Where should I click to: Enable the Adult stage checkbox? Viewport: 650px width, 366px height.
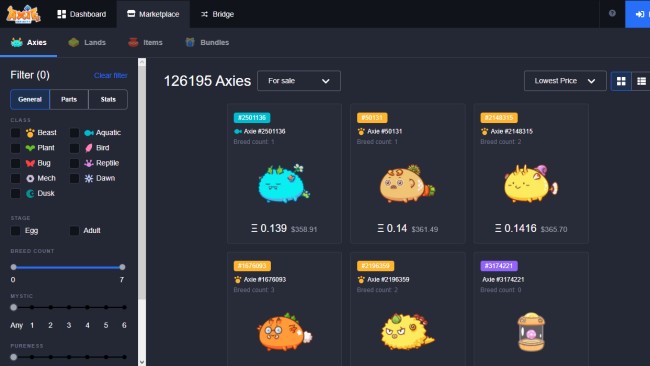(74, 230)
